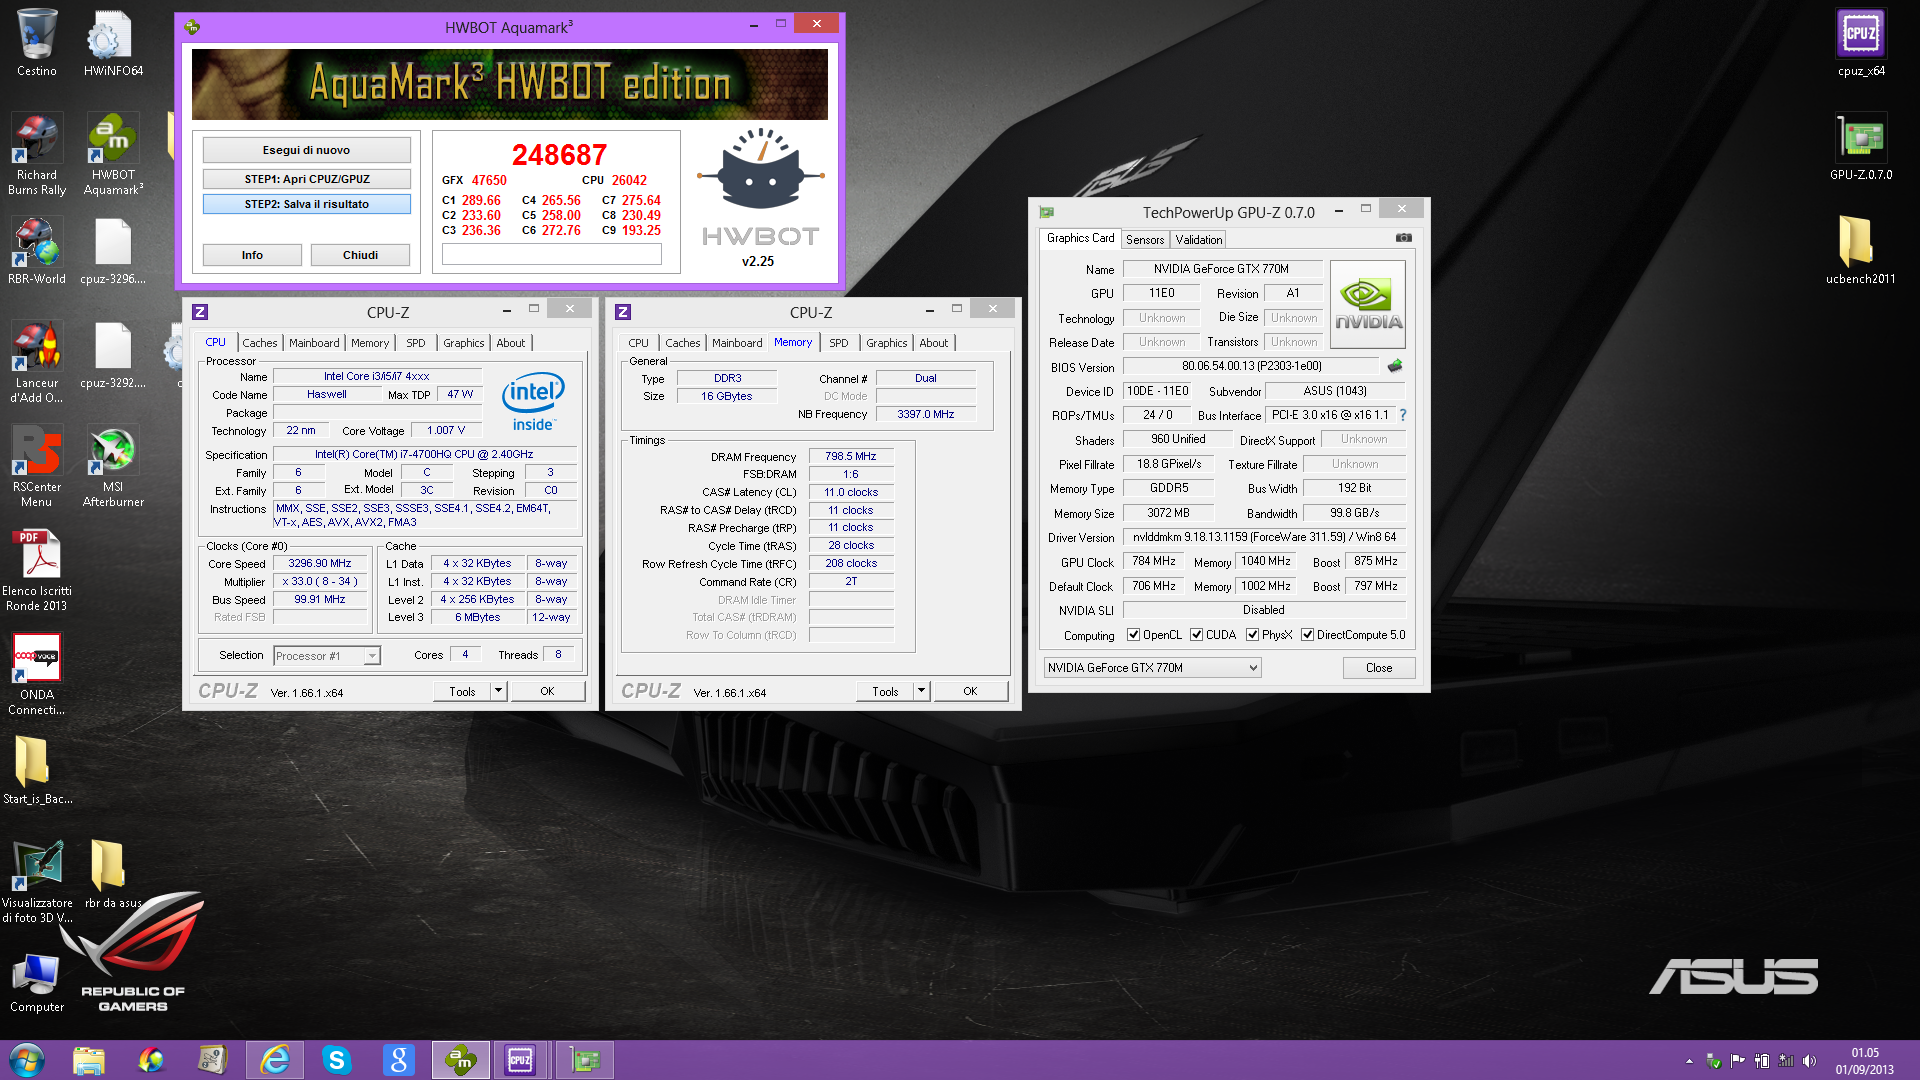
Task: Open the ONDA Connection shortcut
Action: coord(37,674)
